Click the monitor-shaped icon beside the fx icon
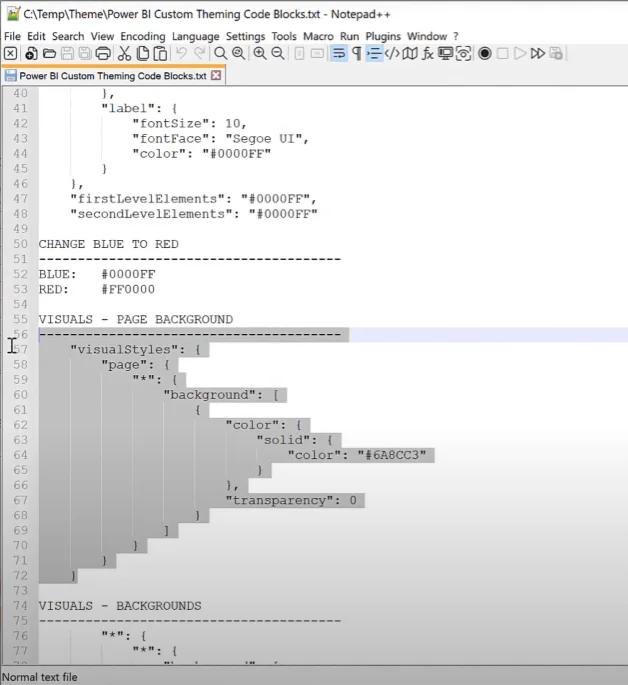The image size is (628, 685). coord(445,54)
